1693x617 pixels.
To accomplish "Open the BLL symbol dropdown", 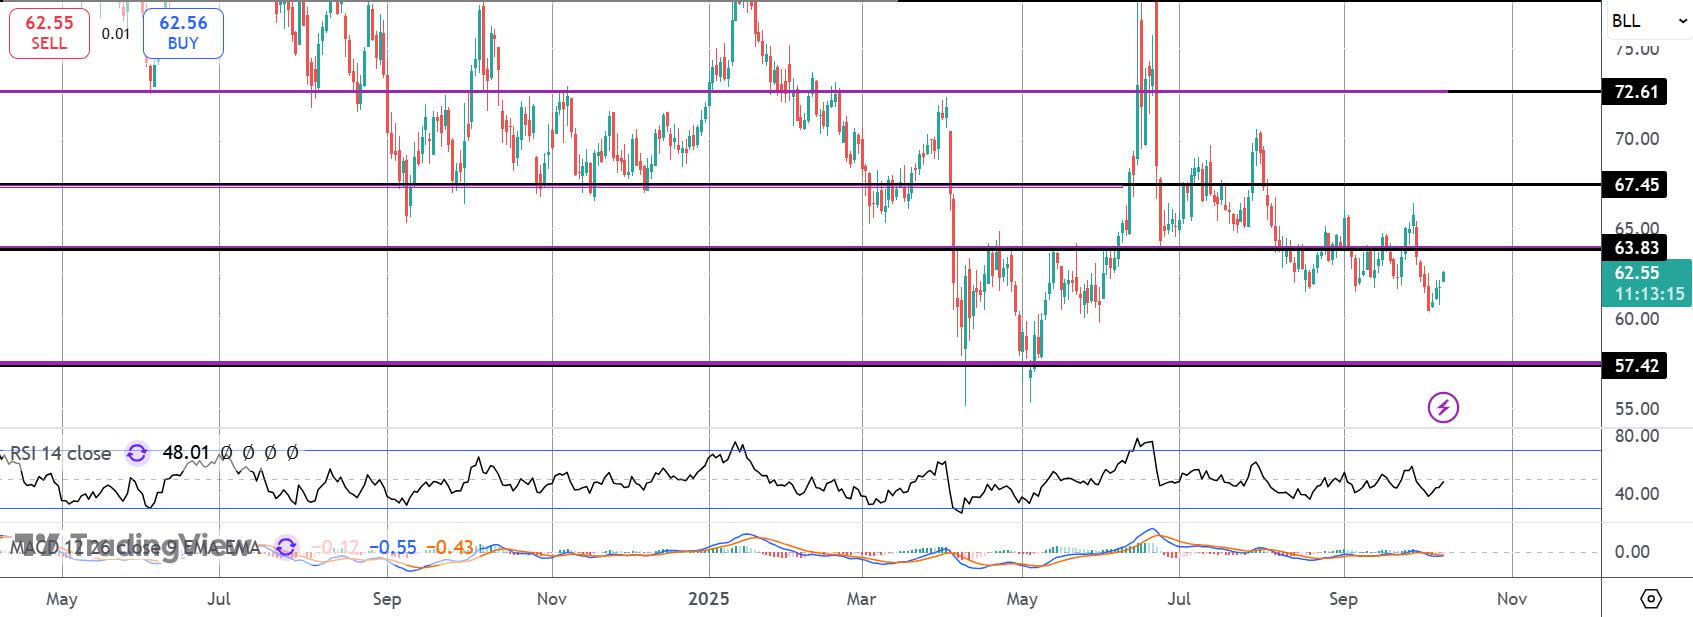I will (x=1648, y=20).
